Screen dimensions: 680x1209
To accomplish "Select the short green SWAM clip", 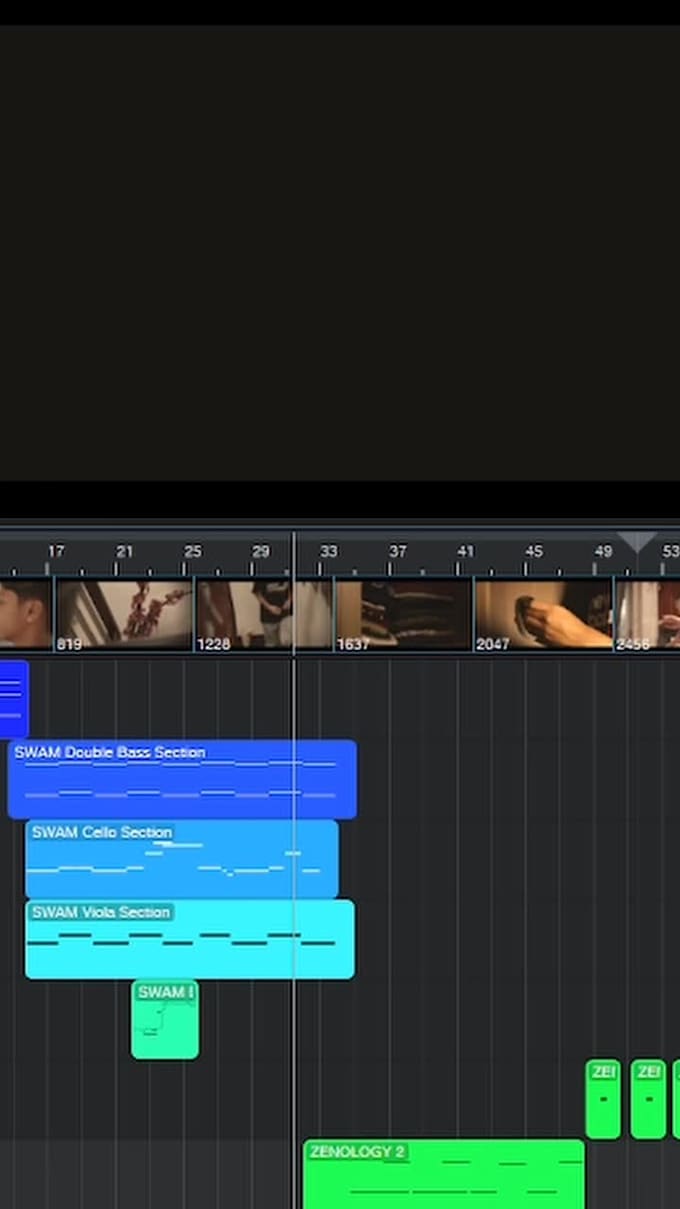I will [165, 1019].
